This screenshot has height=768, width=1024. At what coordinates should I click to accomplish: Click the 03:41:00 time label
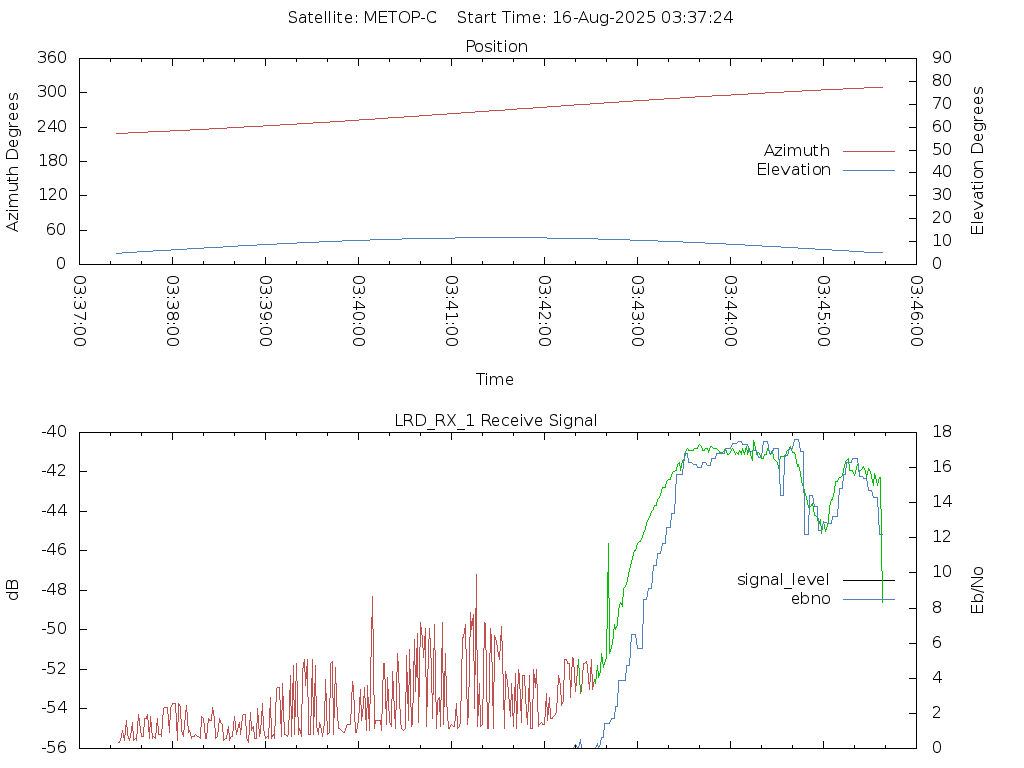pyautogui.click(x=451, y=311)
